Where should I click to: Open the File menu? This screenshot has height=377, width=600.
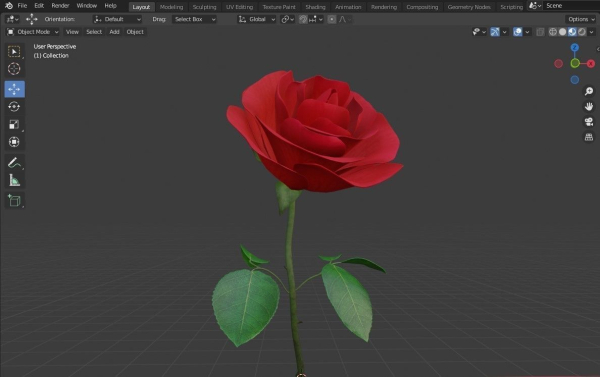pos(22,6)
